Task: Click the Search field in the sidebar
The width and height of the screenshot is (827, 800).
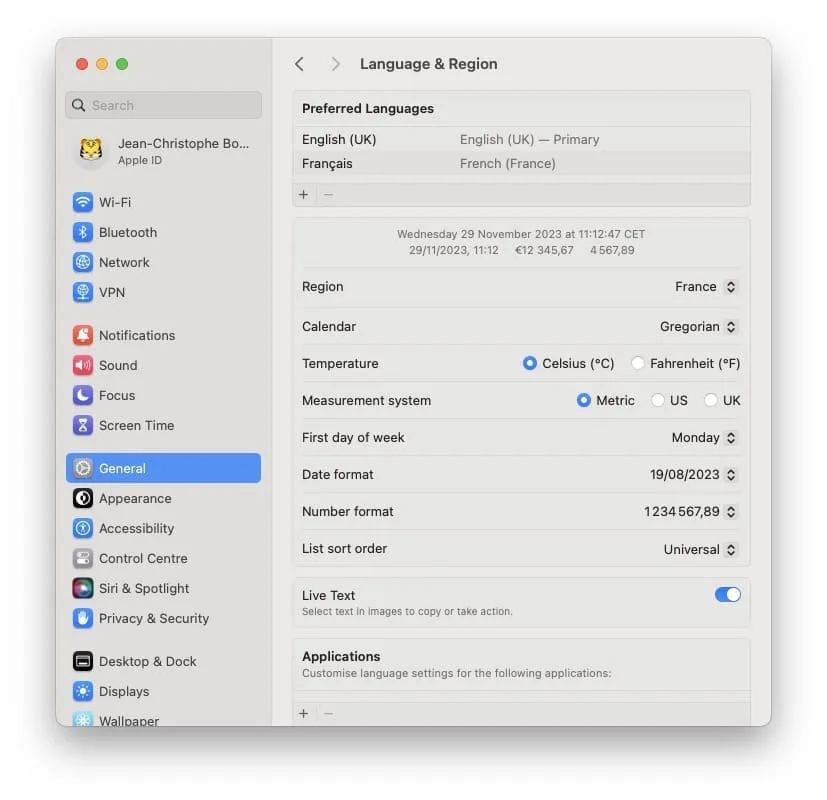Action: coord(163,105)
